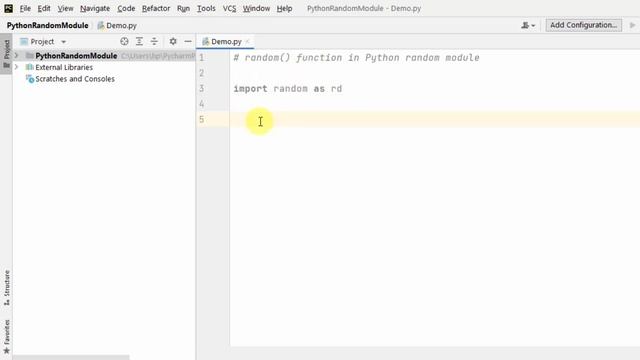Close the Demo.py editor tab

click(247, 42)
